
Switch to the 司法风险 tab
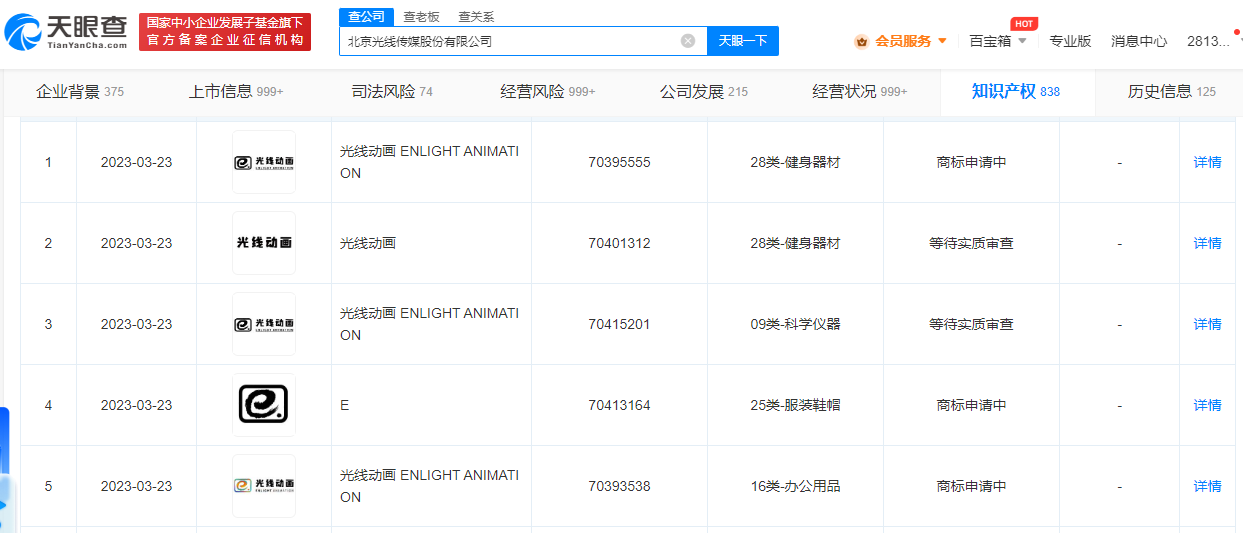tap(392, 92)
